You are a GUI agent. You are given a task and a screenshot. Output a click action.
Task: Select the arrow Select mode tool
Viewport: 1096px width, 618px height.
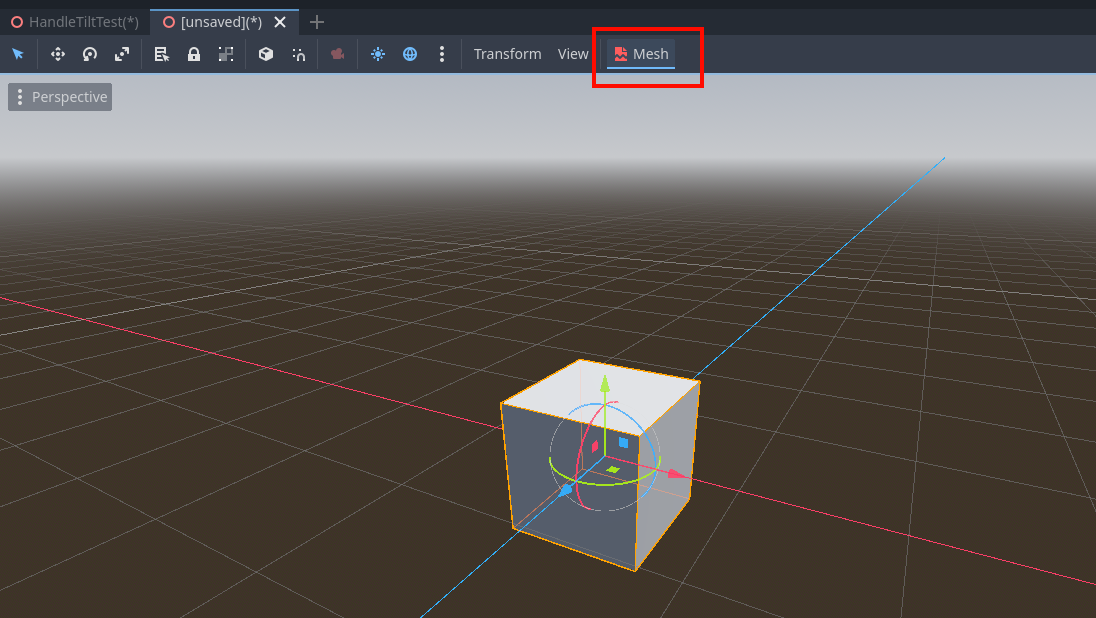point(18,54)
